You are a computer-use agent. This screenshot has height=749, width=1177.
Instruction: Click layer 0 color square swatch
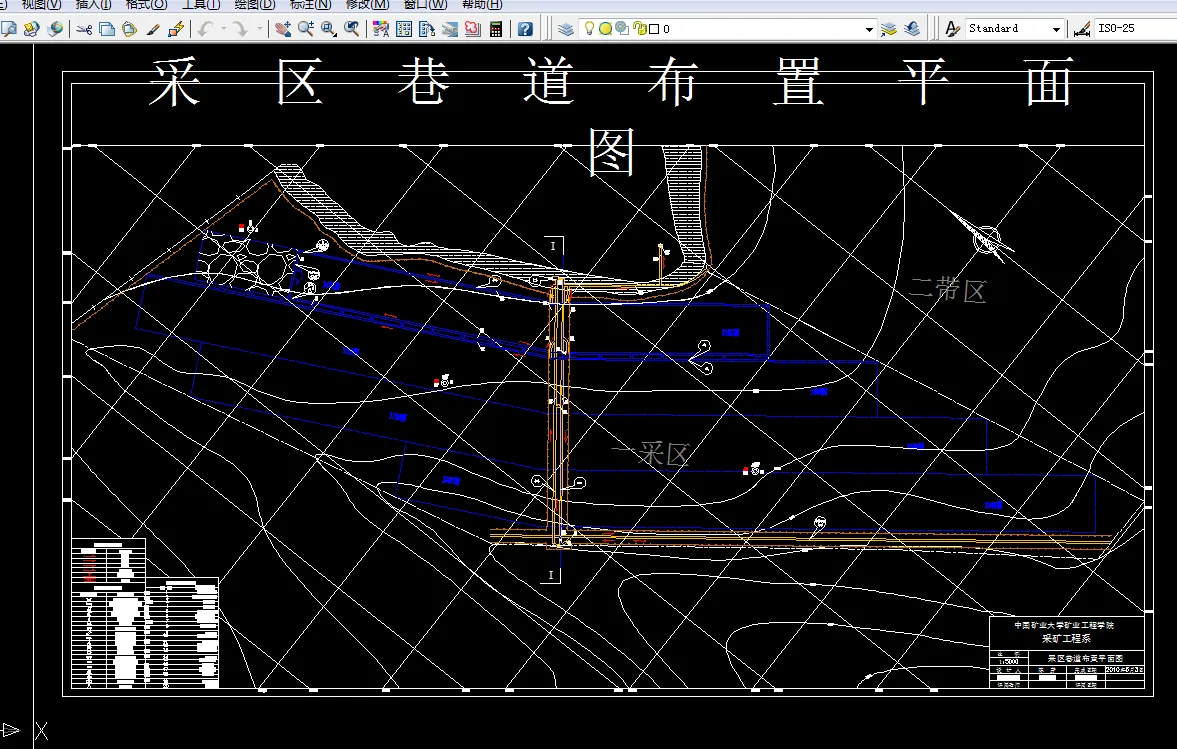point(654,29)
